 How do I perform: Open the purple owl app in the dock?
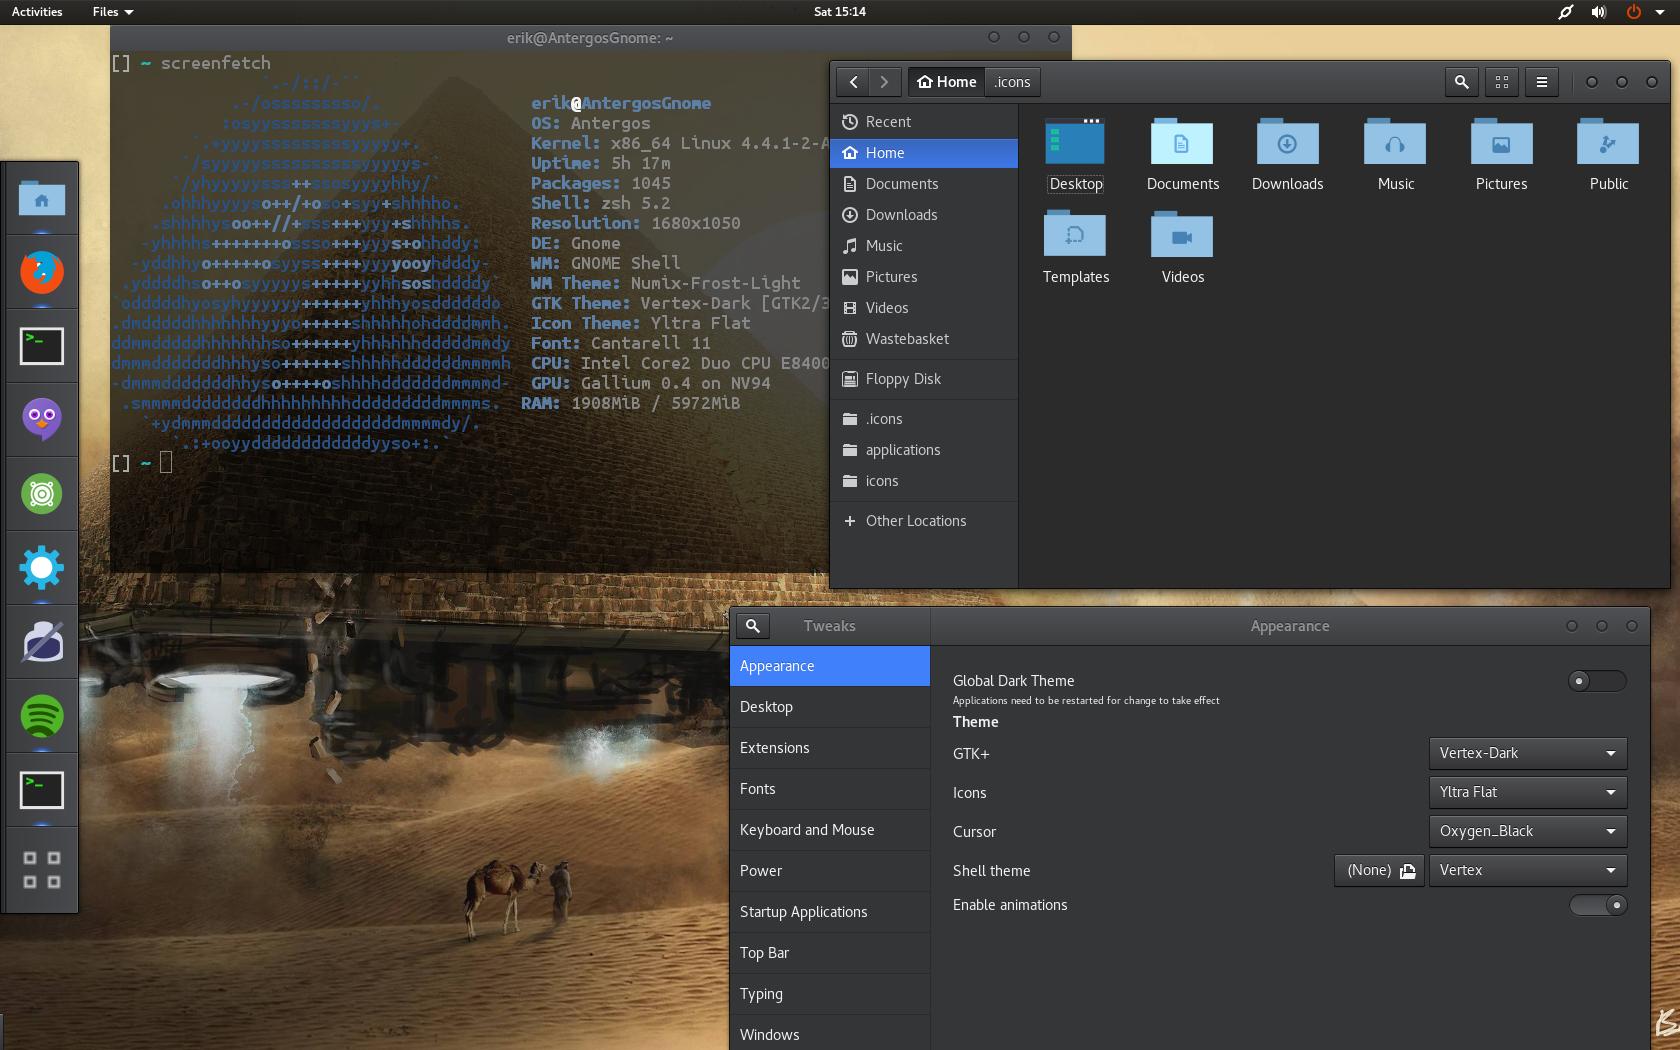(x=42, y=419)
